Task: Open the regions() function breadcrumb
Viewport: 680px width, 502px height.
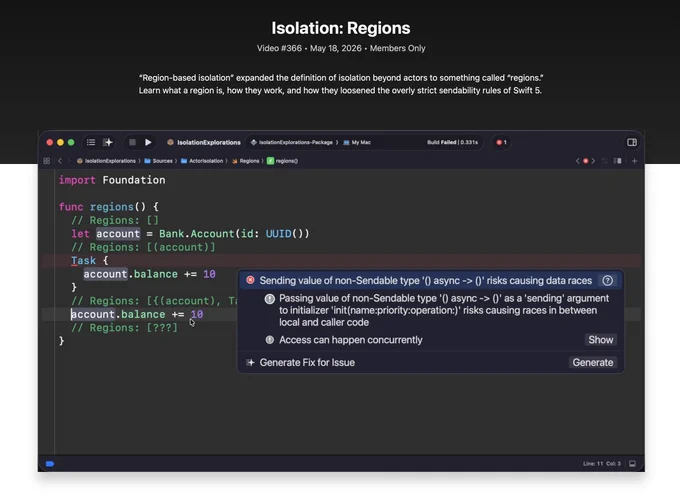Action: (x=282, y=161)
